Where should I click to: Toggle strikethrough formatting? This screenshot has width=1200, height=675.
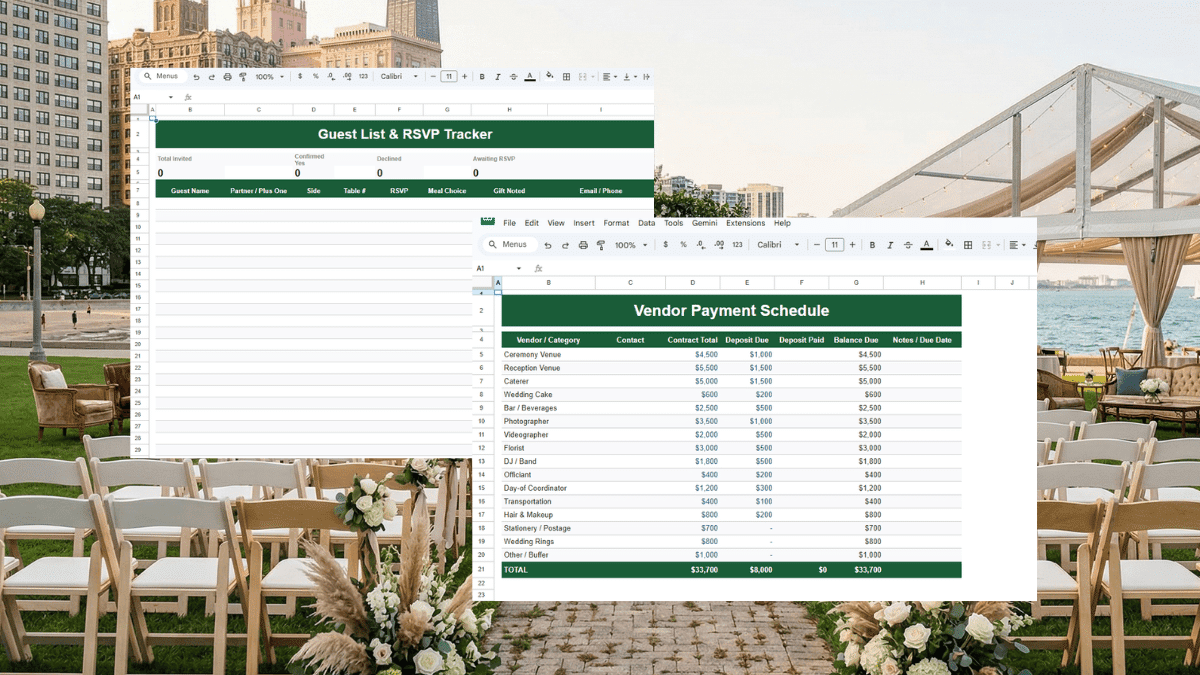click(x=907, y=244)
